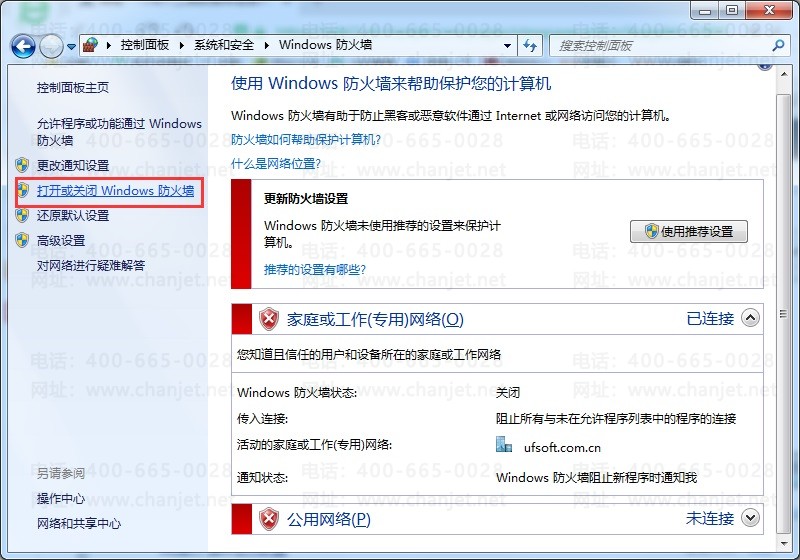The height and width of the screenshot is (560, 800).
Task: Click the Forward navigation arrow button
Action: coord(51,47)
